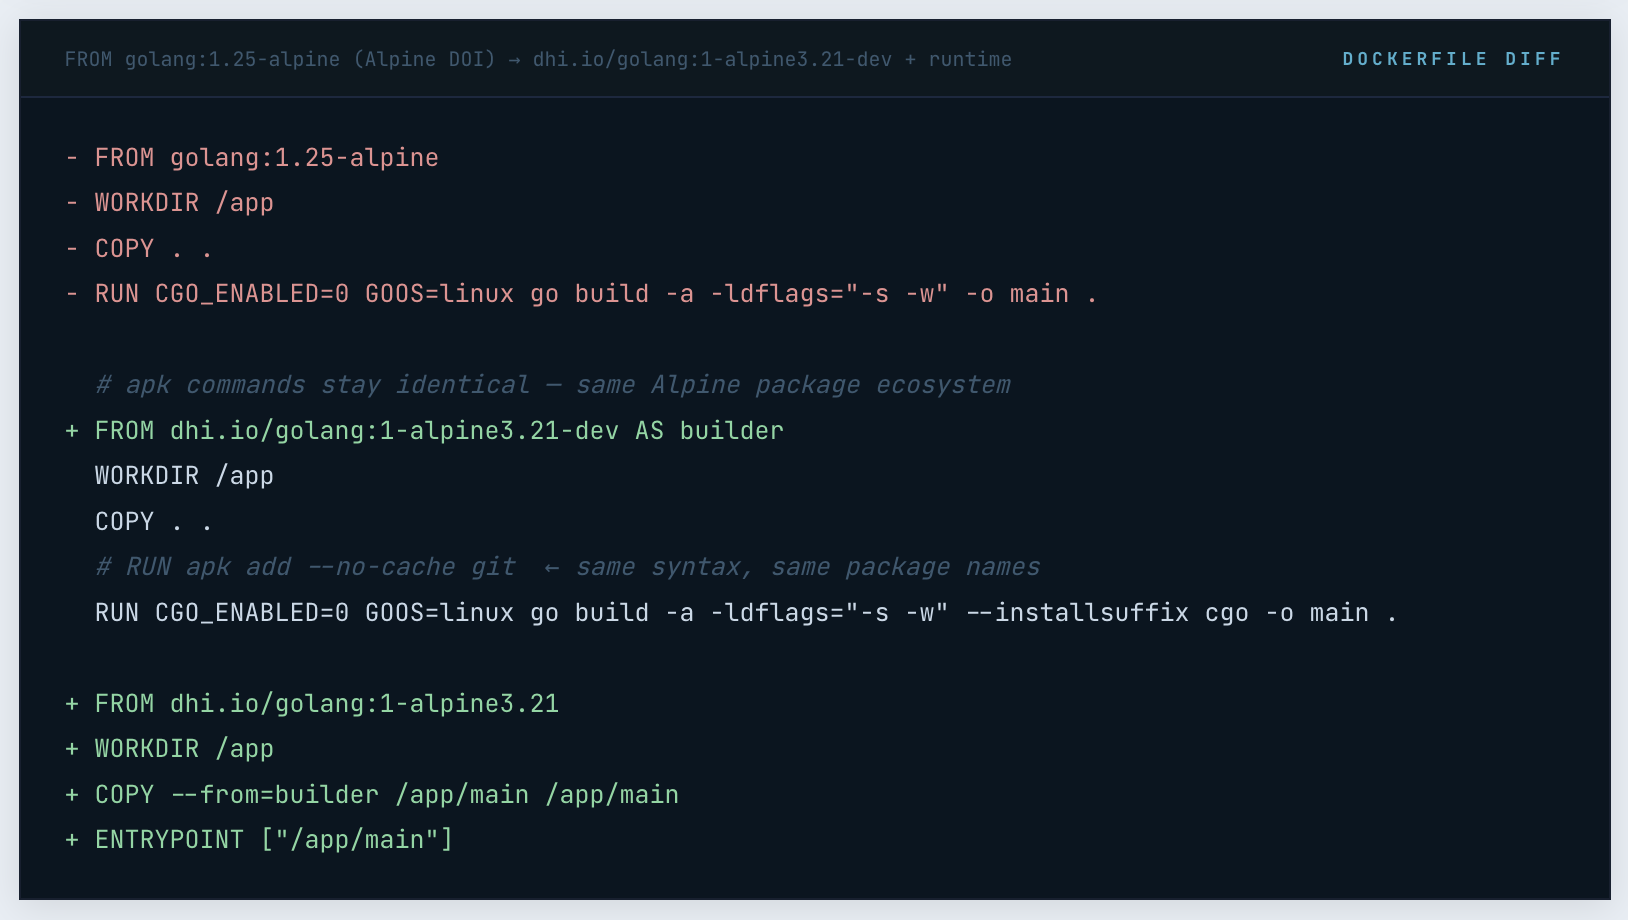Click the plus marker before the ENTRYPOINT line
This screenshot has height=920, width=1628.
pyautogui.click(x=72, y=840)
